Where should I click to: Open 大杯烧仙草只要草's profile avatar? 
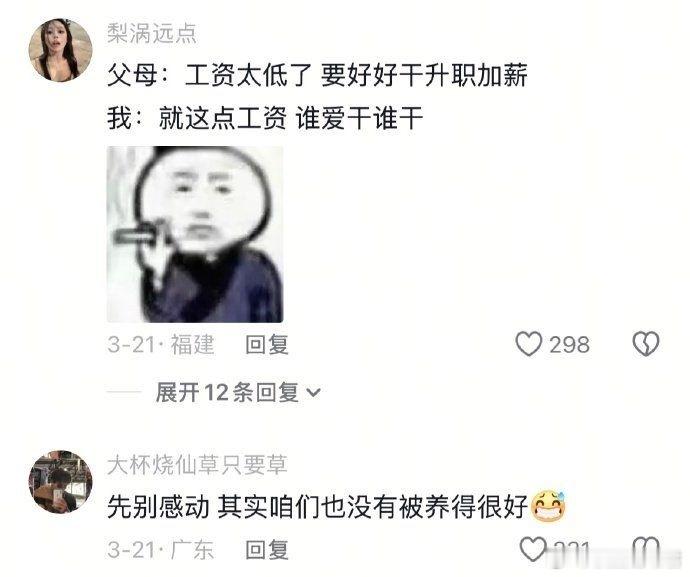pyautogui.click(x=61, y=481)
